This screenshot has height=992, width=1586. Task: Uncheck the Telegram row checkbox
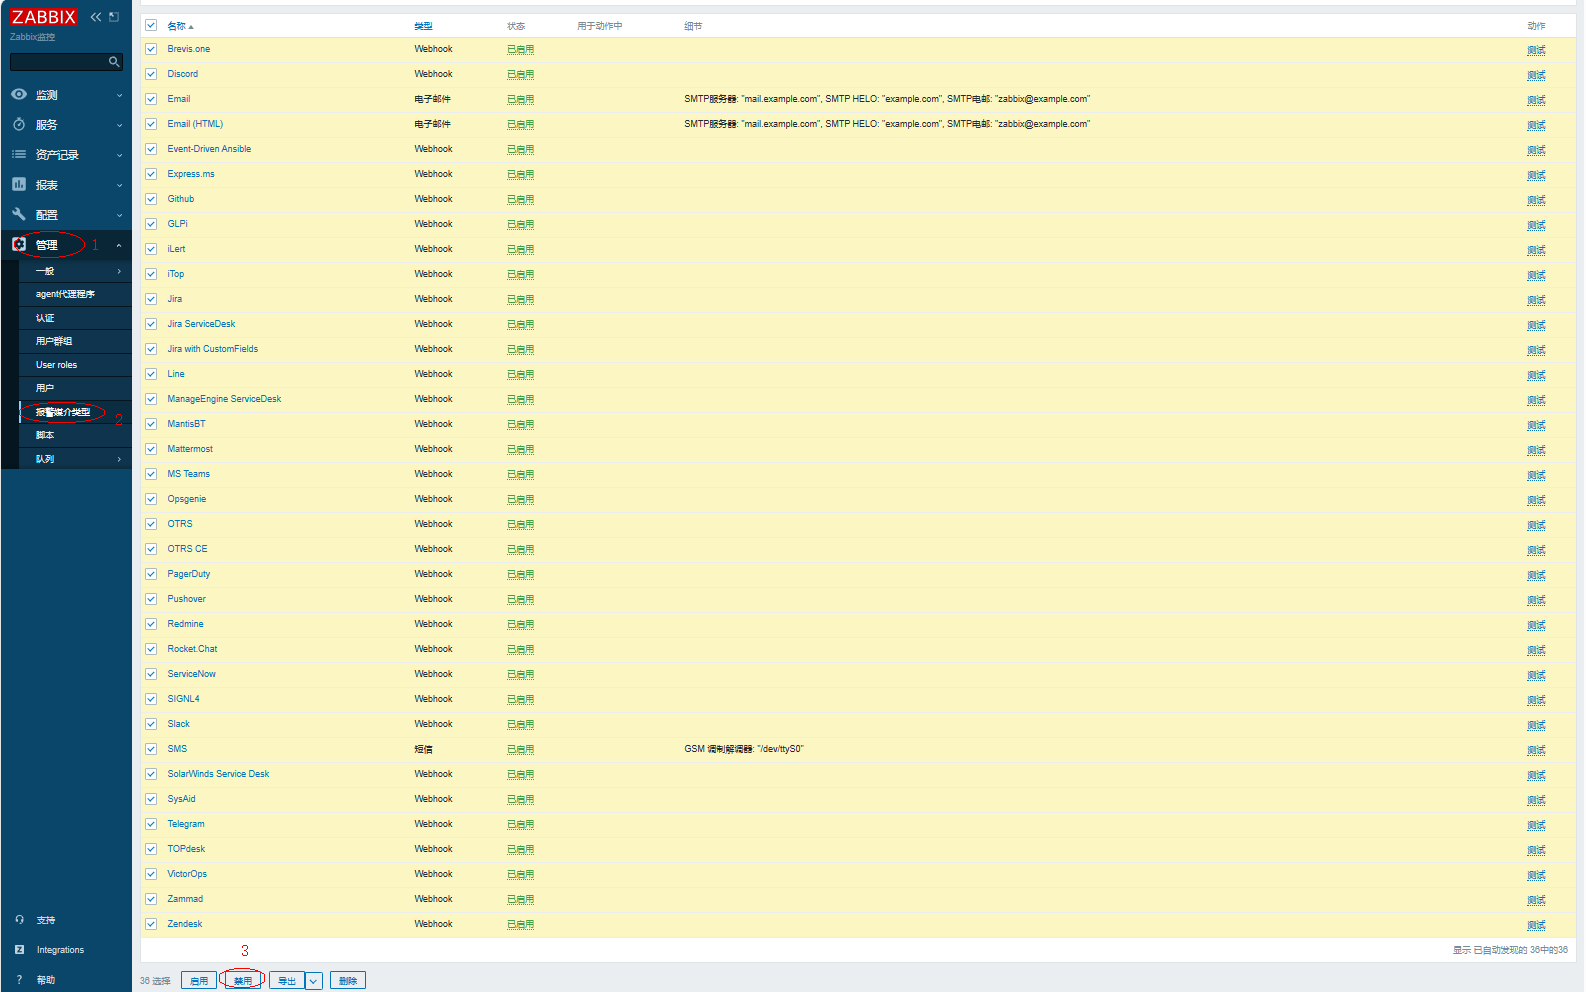[x=151, y=824]
